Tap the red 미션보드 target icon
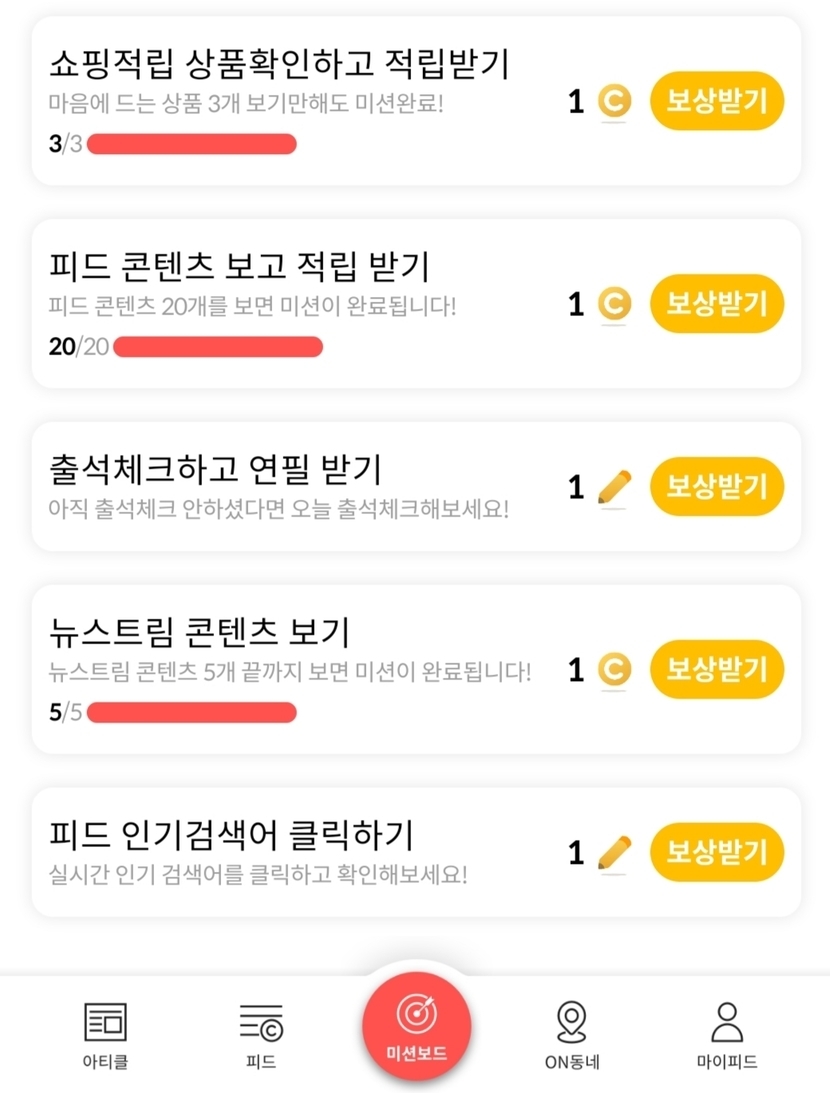The width and height of the screenshot is (830, 1093). [x=416, y=1016]
